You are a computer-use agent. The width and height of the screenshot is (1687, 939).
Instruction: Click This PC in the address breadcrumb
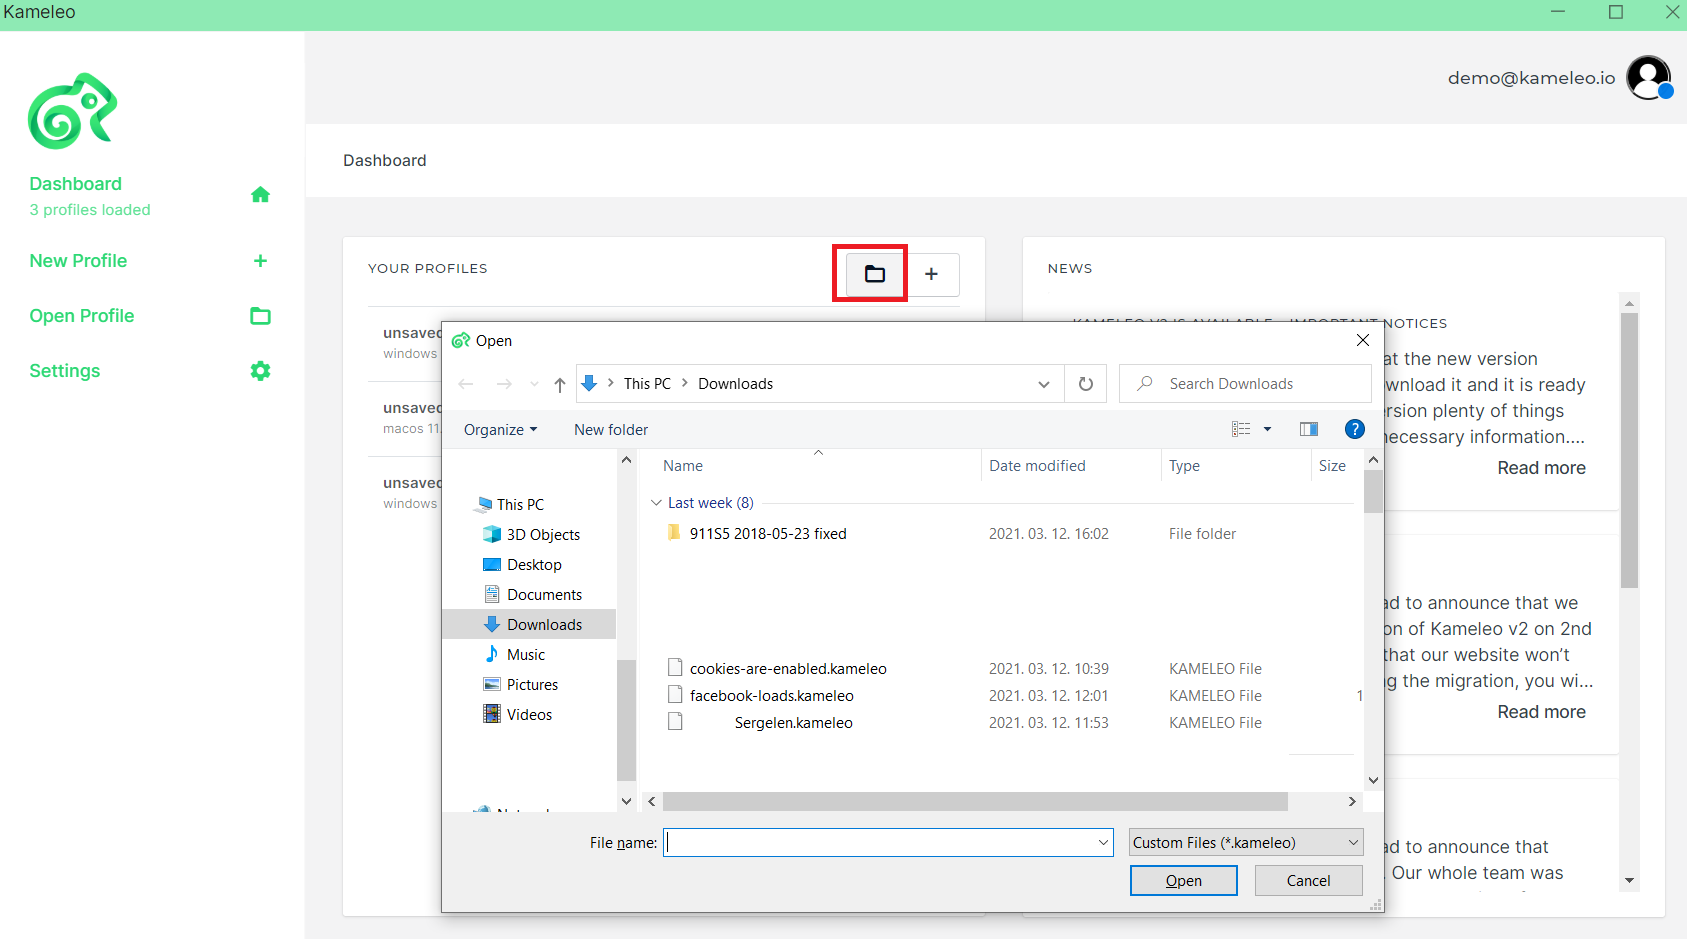647,384
